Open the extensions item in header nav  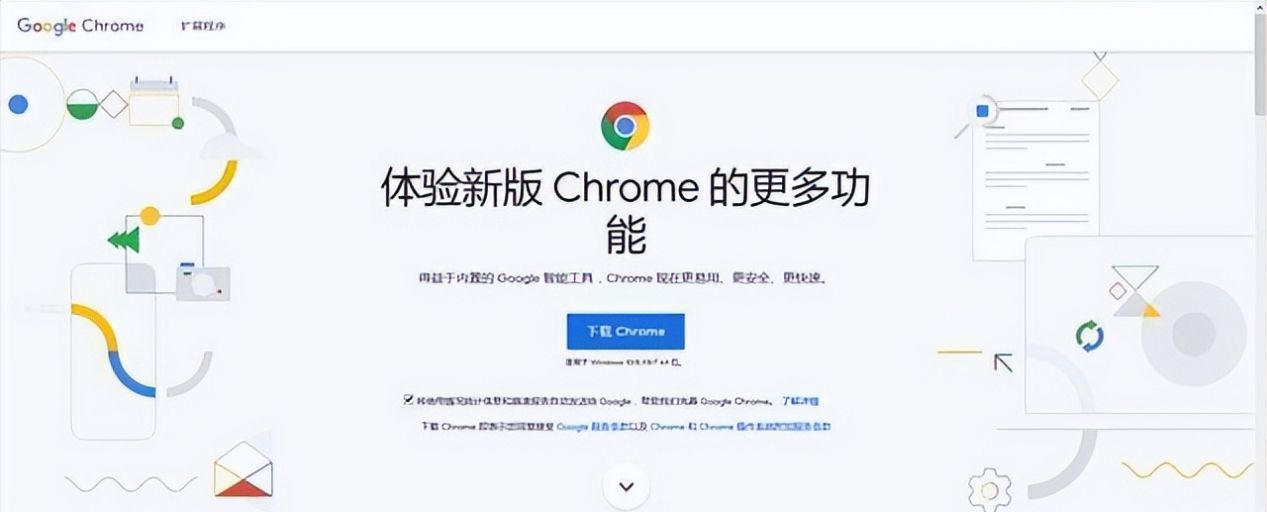click(203, 25)
